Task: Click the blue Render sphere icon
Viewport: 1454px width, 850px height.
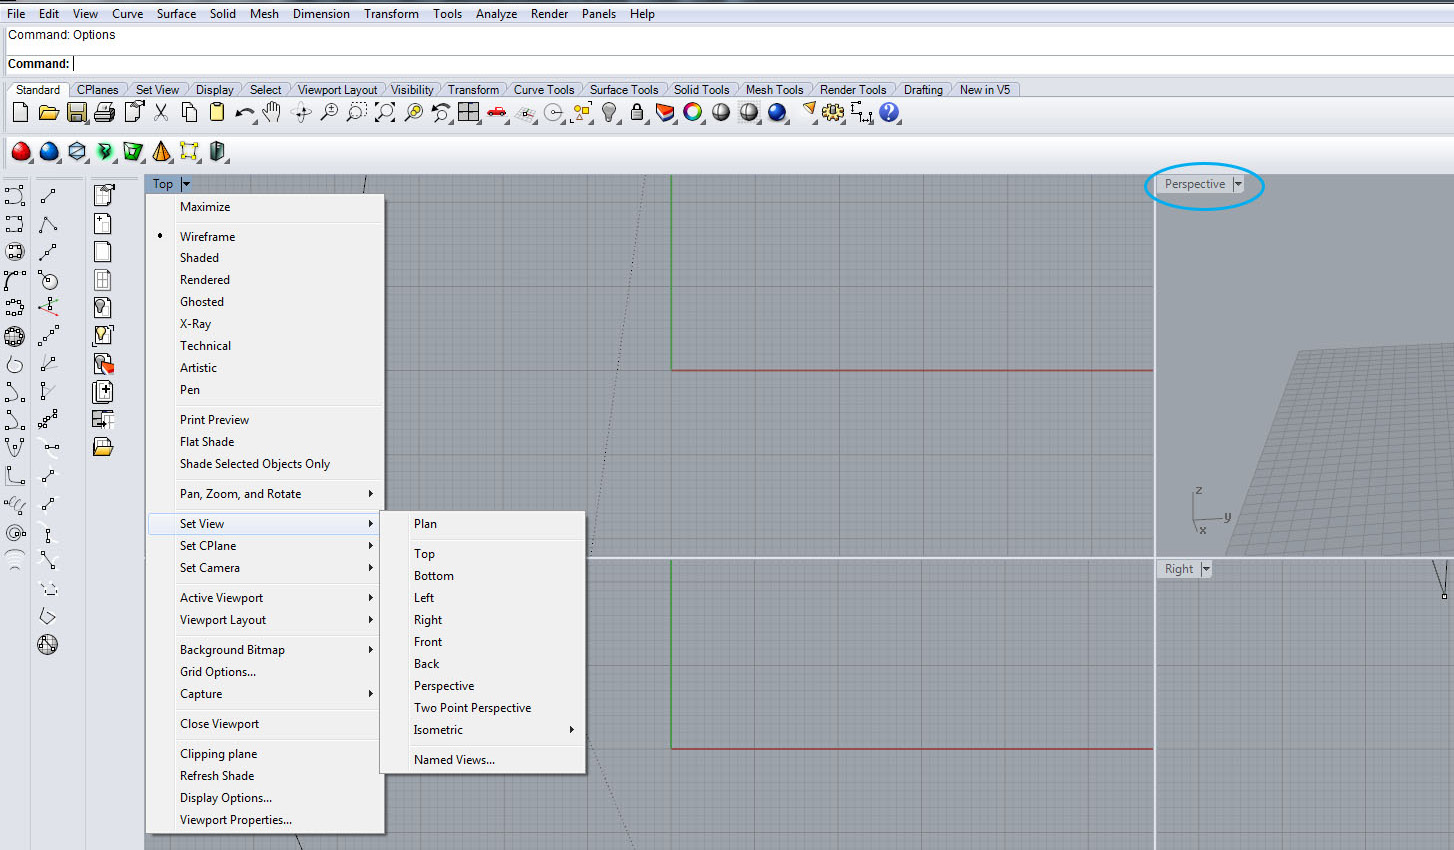Action: [x=777, y=113]
